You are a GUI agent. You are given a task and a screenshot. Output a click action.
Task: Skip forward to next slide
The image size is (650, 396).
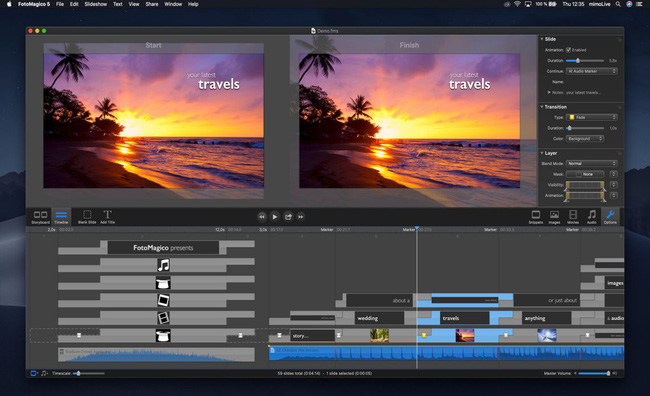pyautogui.click(x=301, y=216)
